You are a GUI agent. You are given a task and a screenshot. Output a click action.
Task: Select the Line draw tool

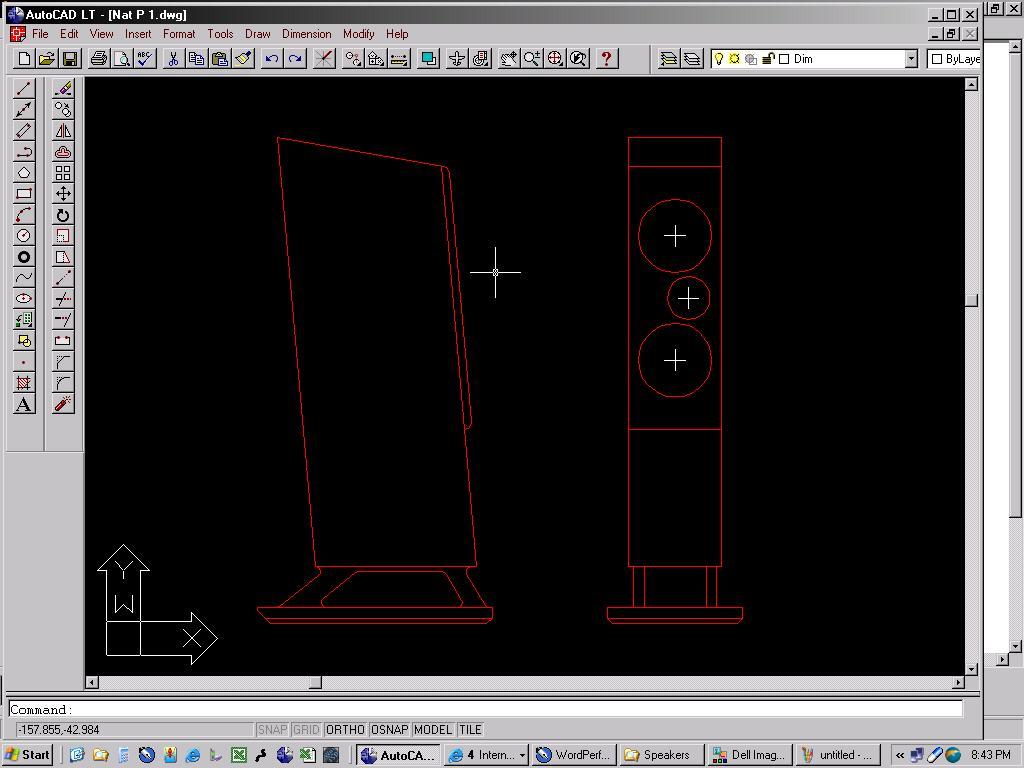tap(24, 88)
